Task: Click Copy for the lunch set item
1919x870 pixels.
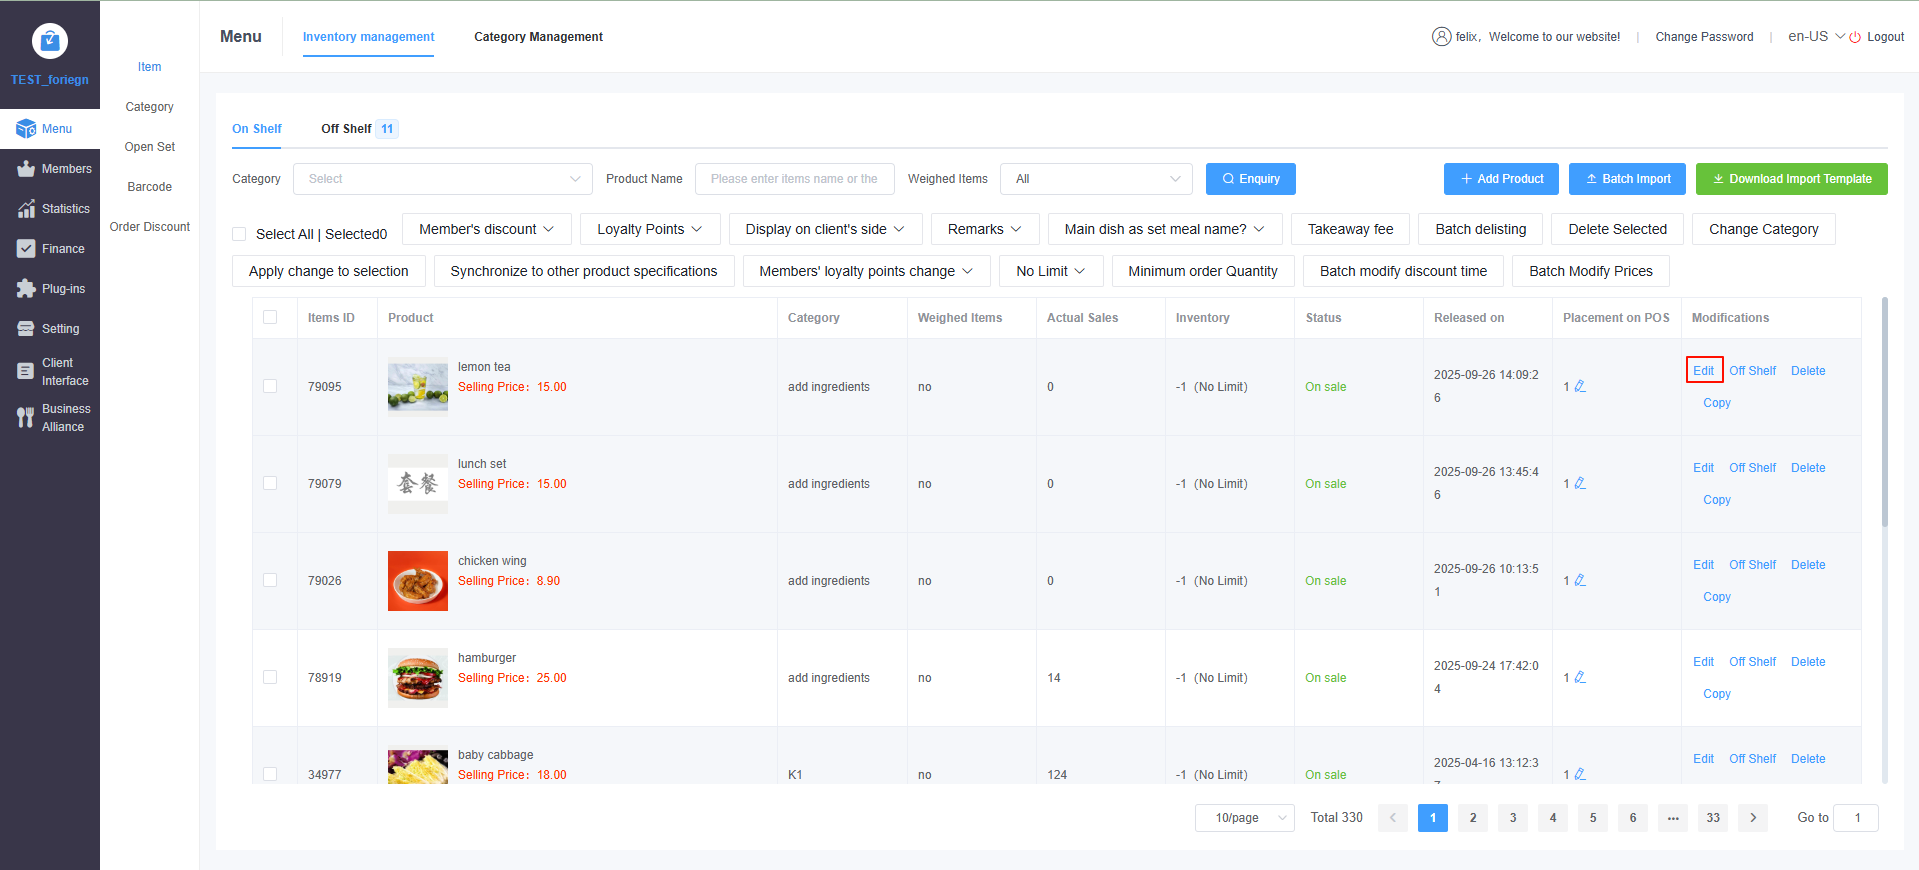Action: [x=1716, y=500]
